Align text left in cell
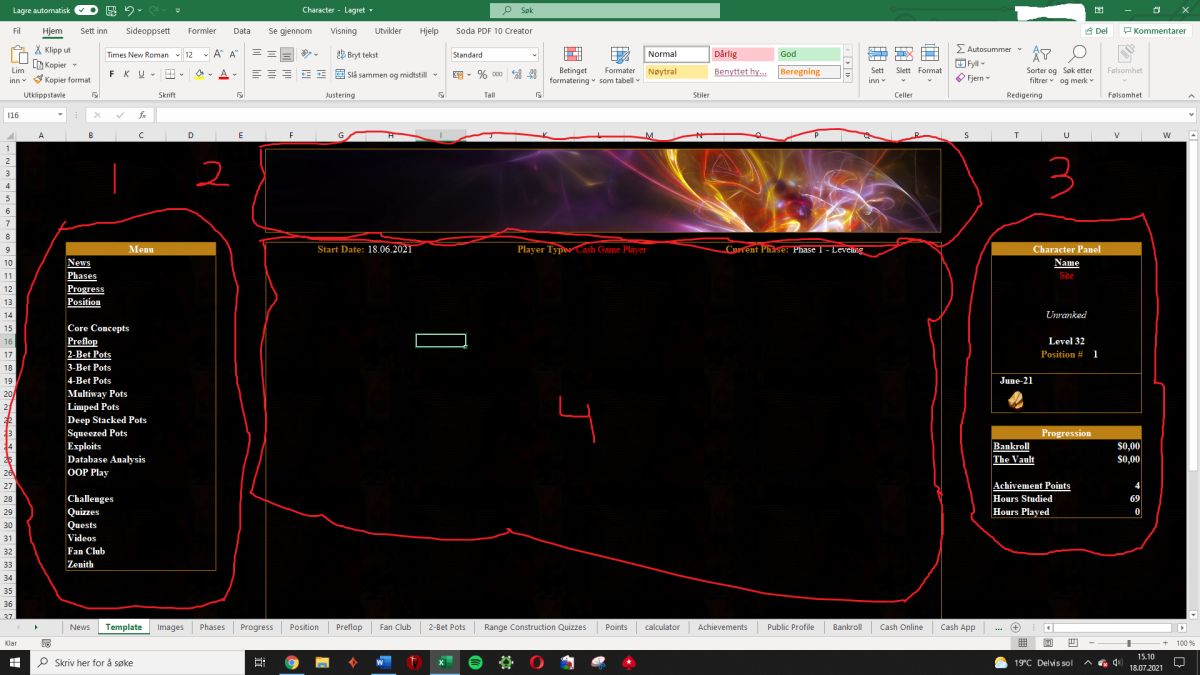Image resolution: width=1200 pixels, height=675 pixels. click(x=257, y=74)
